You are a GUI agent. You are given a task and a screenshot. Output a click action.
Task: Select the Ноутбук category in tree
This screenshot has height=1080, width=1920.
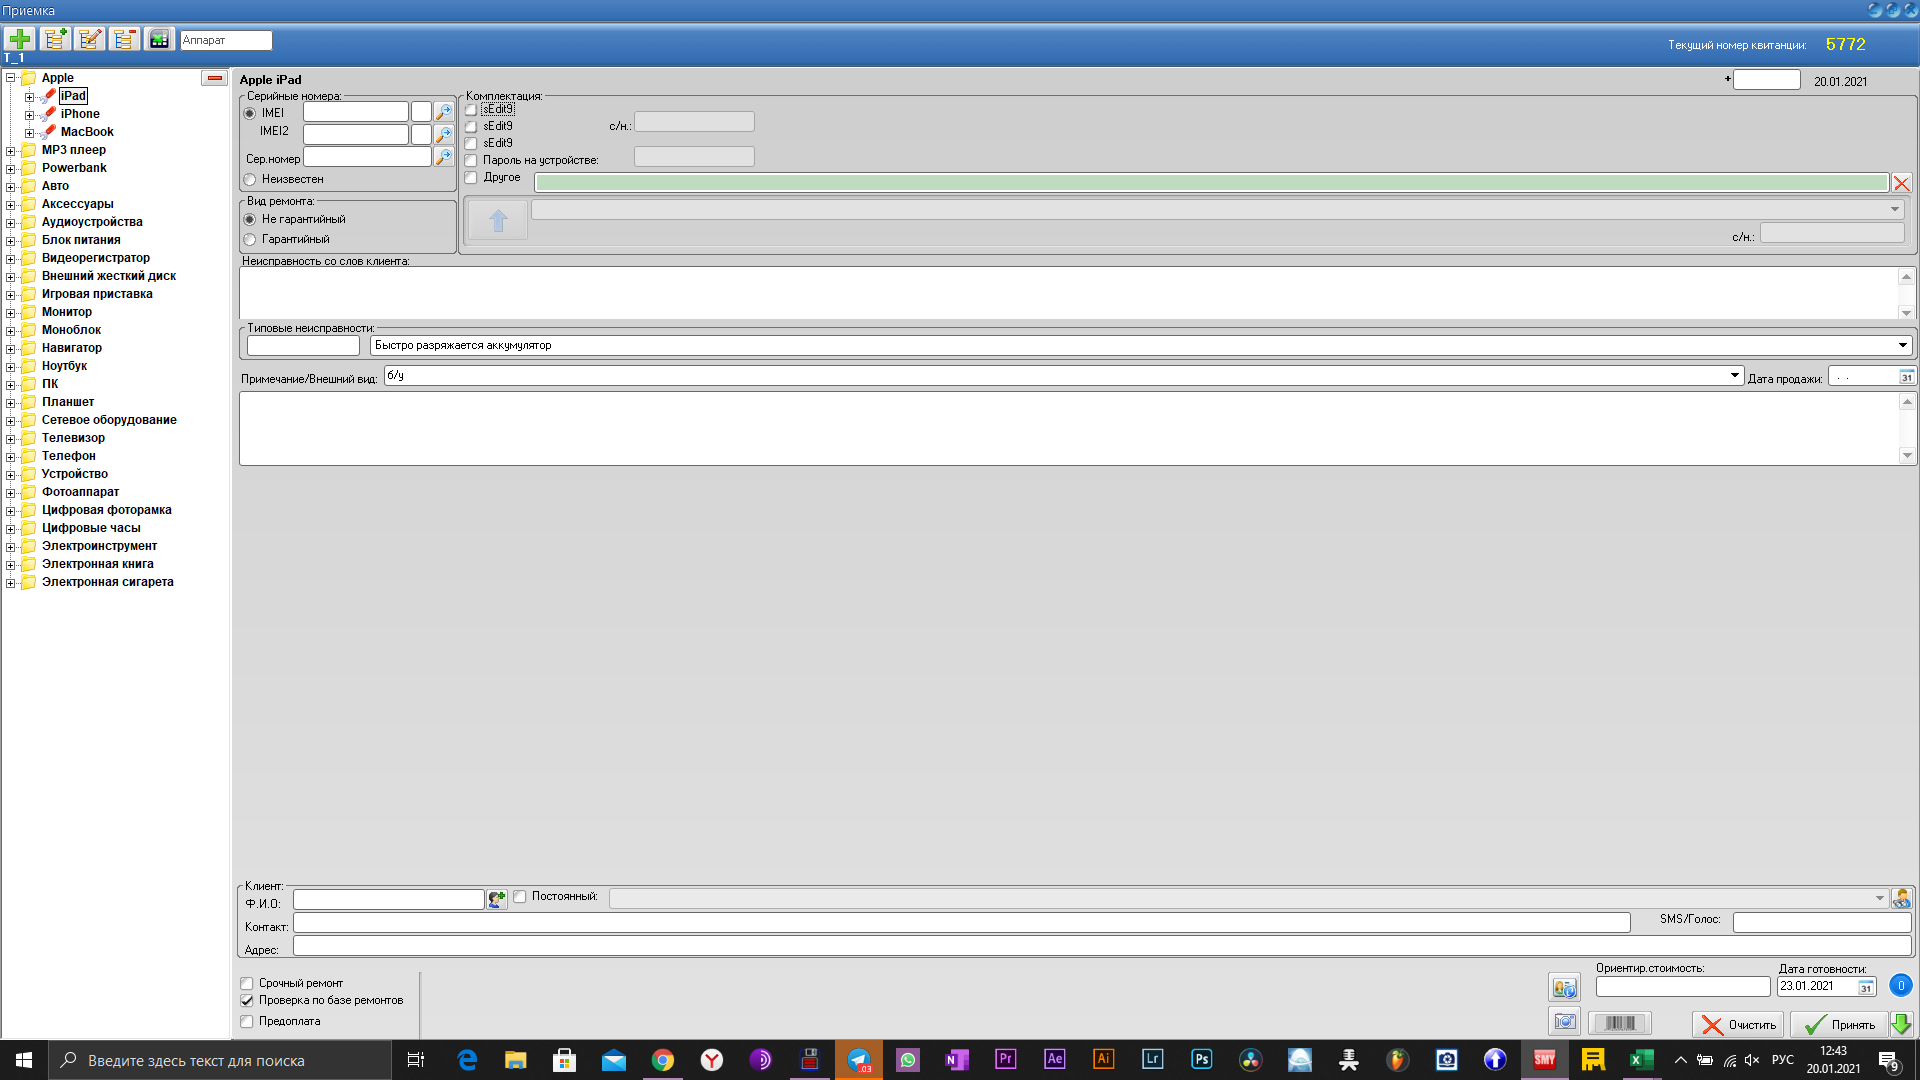coord(64,366)
